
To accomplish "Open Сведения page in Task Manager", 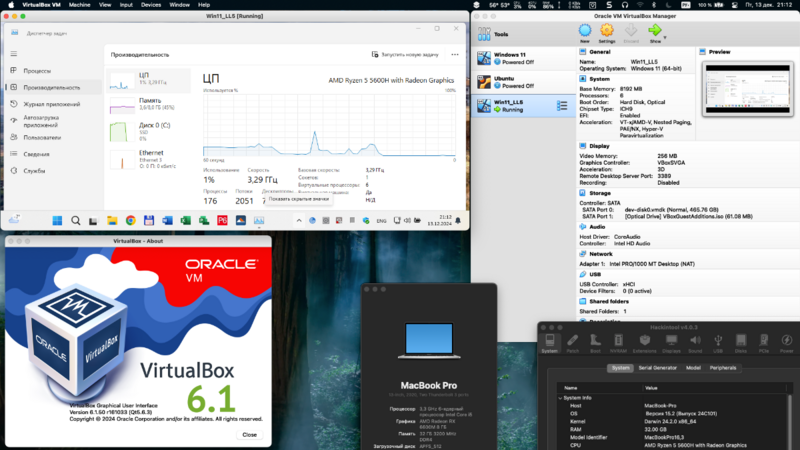I will 54,154.
